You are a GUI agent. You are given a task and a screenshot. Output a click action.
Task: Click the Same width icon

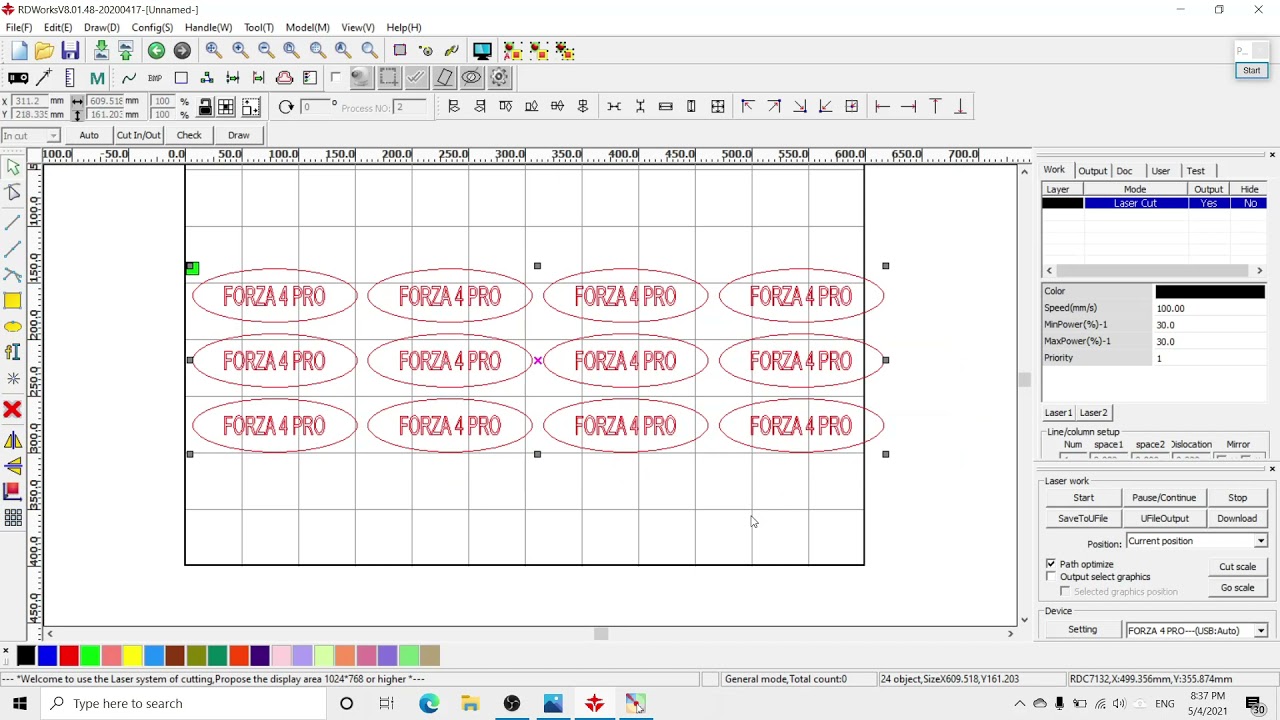665,106
